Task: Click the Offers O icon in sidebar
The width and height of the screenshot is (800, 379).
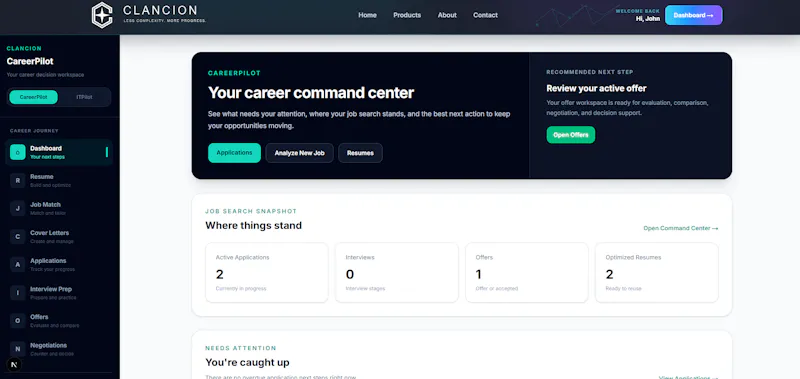Action: point(17,321)
